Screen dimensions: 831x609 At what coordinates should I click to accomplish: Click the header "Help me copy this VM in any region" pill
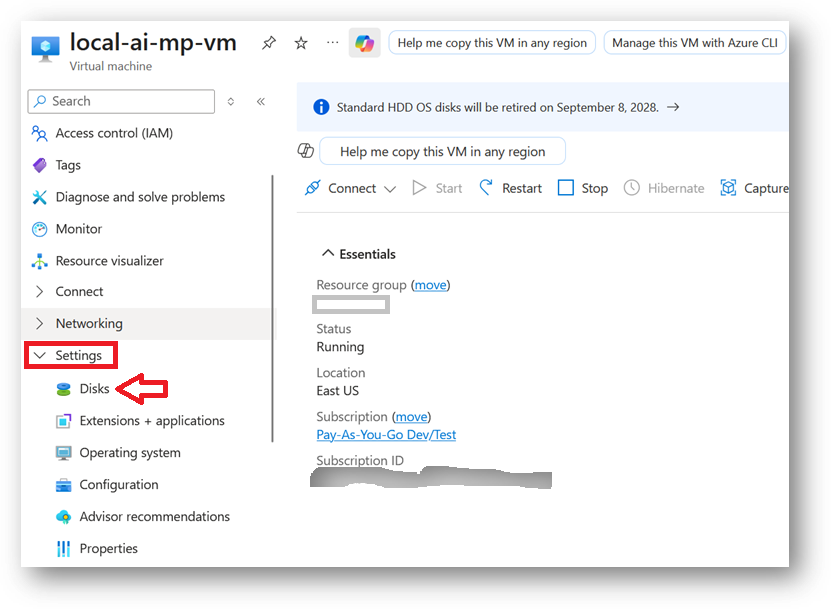[x=492, y=43]
